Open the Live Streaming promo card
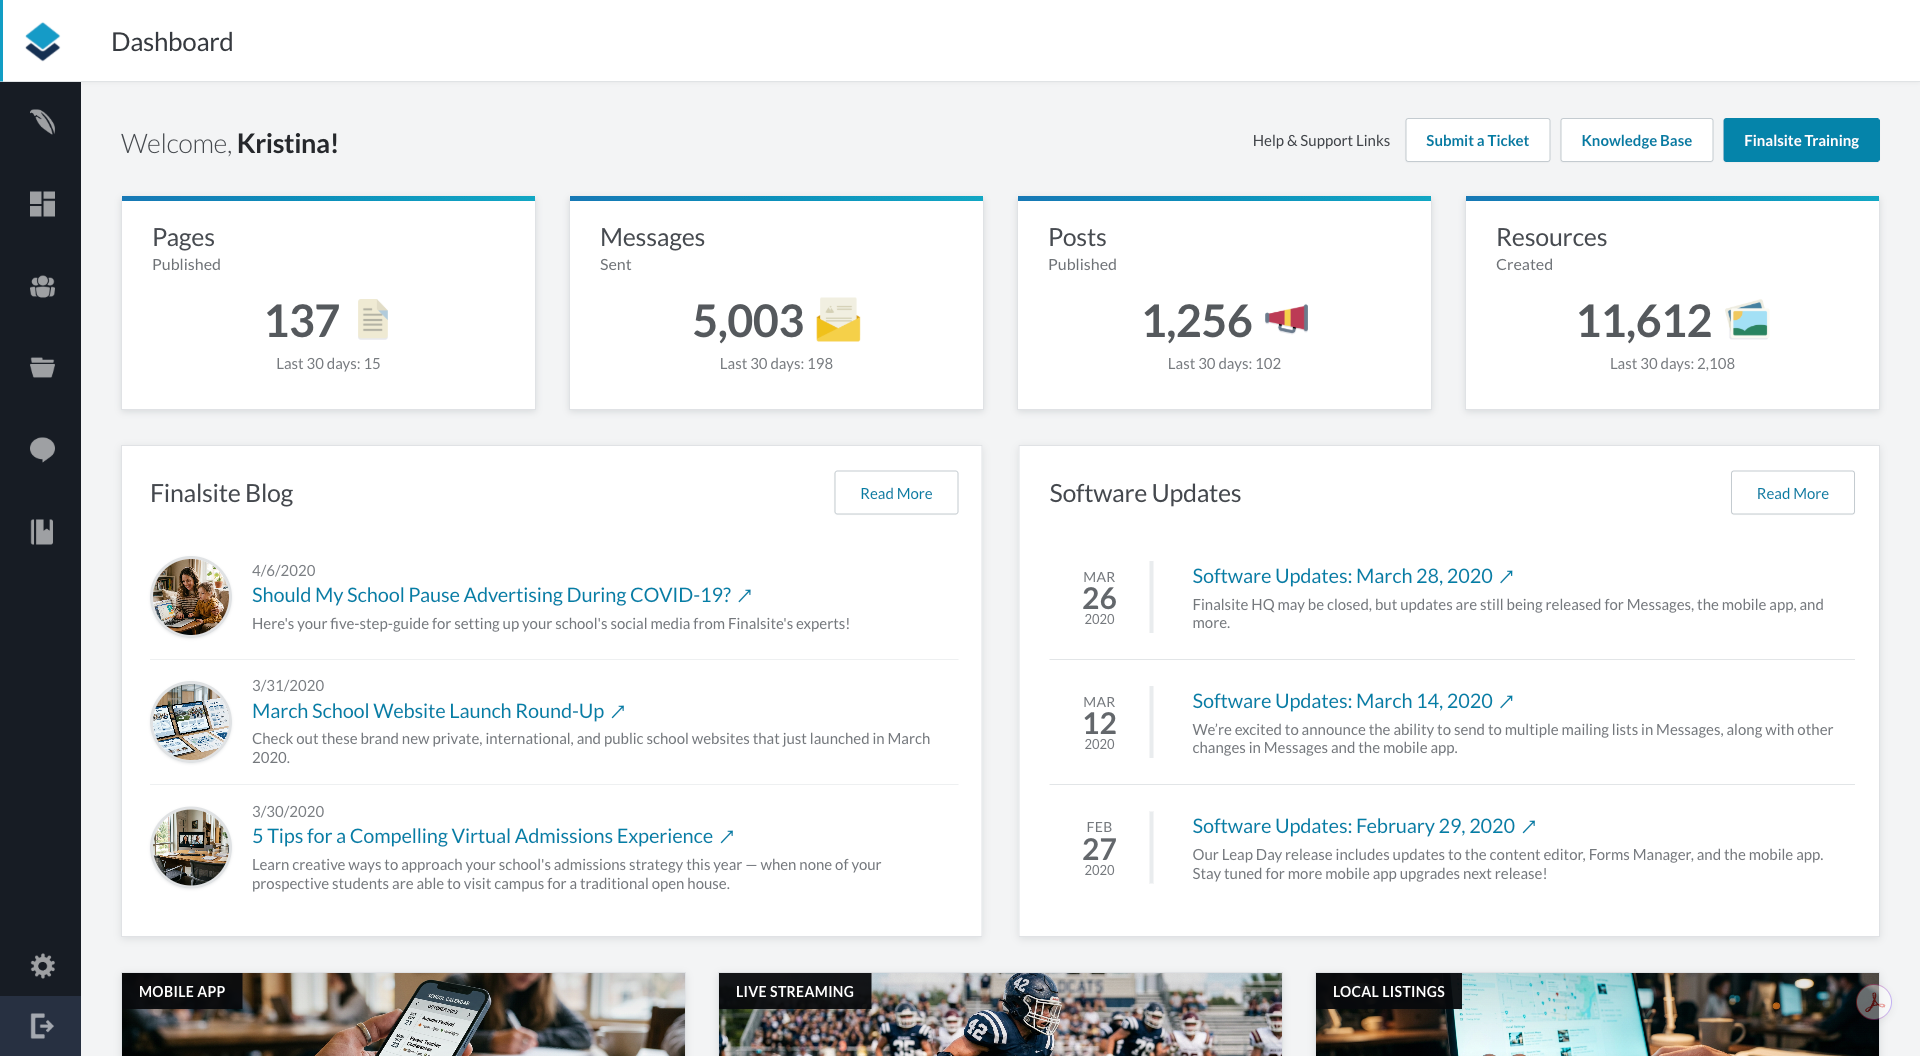Image resolution: width=1920 pixels, height=1056 pixels. tap(1000, 1014)
